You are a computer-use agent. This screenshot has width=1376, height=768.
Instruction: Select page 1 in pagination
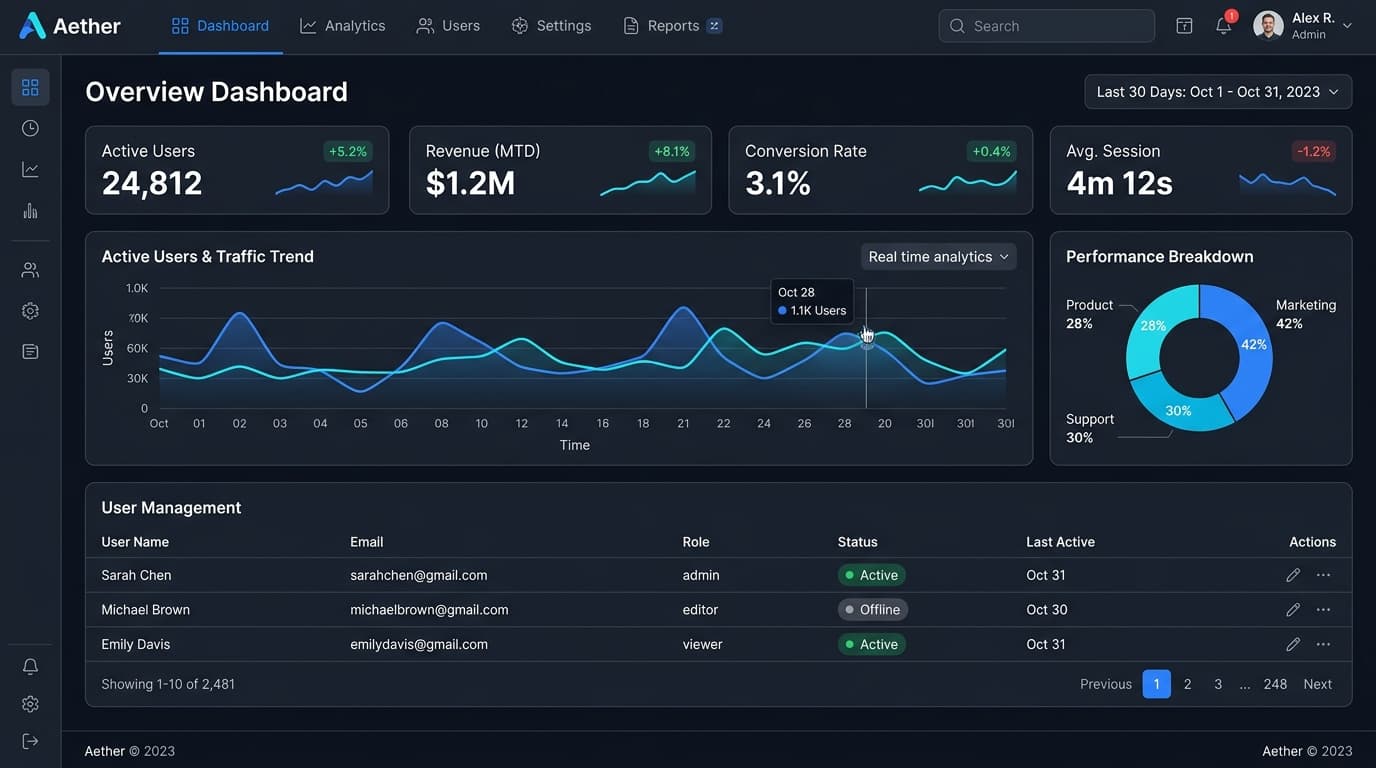(x=1157, y=684)
